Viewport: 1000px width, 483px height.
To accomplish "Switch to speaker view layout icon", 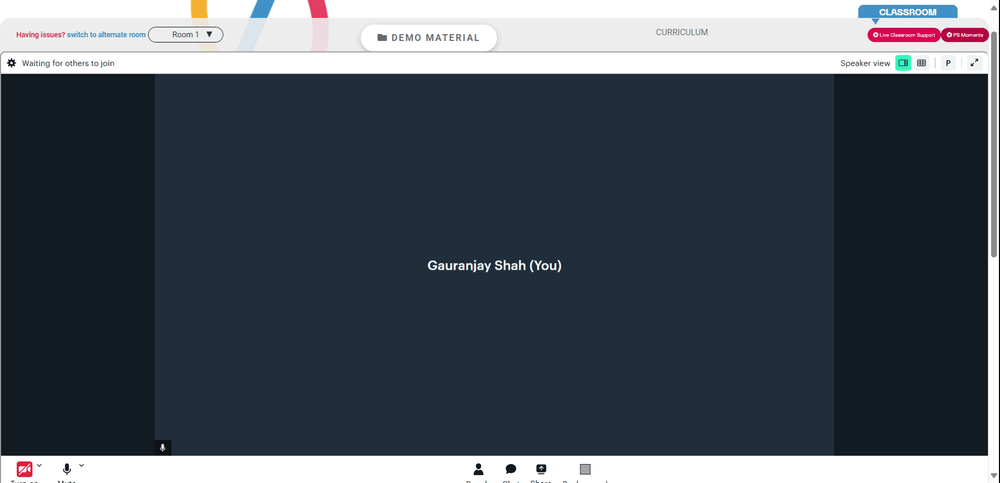I will pyautogui.click(x=902, y=63).
